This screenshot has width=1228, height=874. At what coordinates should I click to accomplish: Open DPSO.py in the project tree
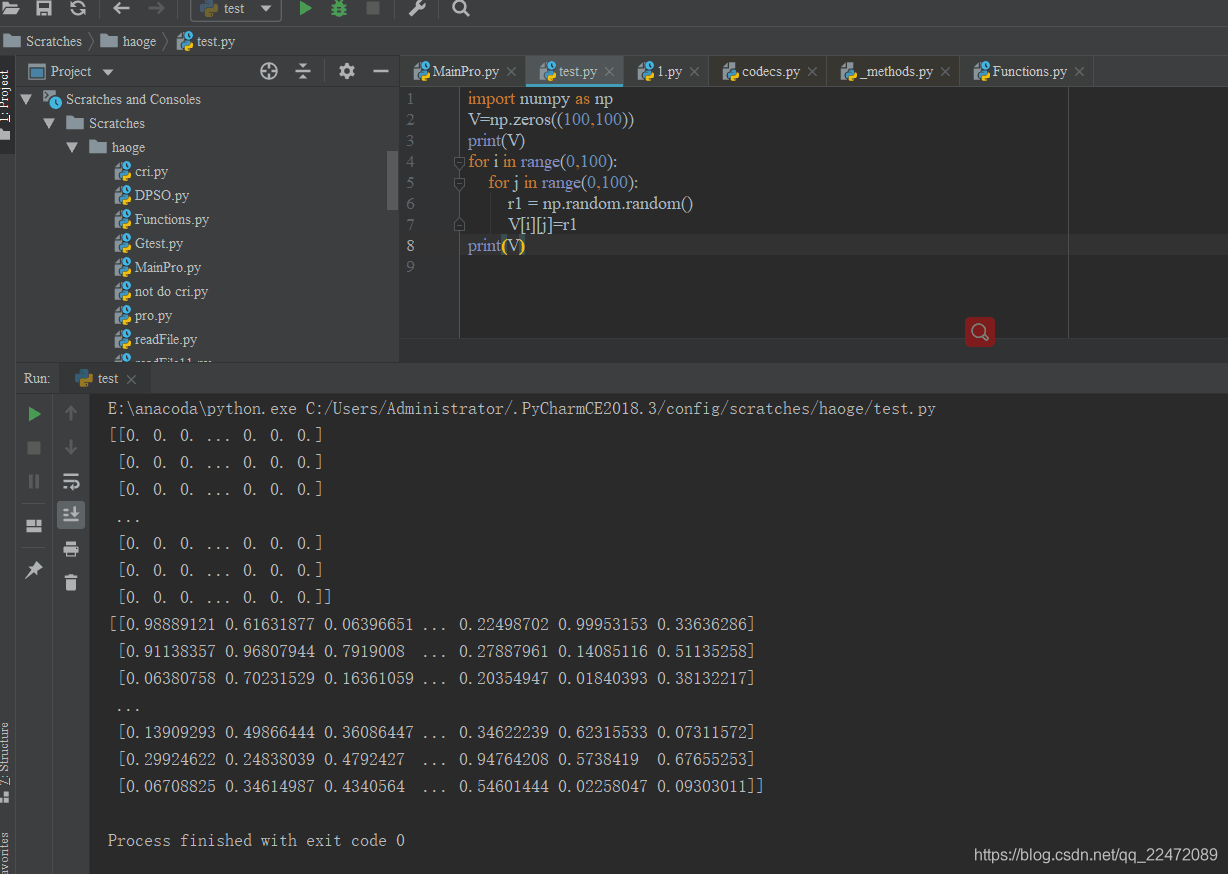[x=162, y=195]
